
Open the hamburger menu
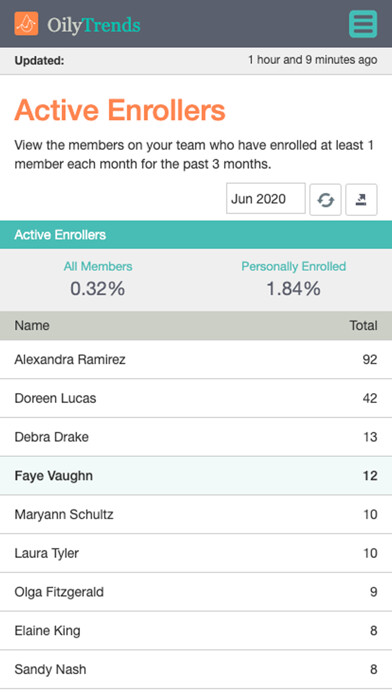[x=363, y=24]
